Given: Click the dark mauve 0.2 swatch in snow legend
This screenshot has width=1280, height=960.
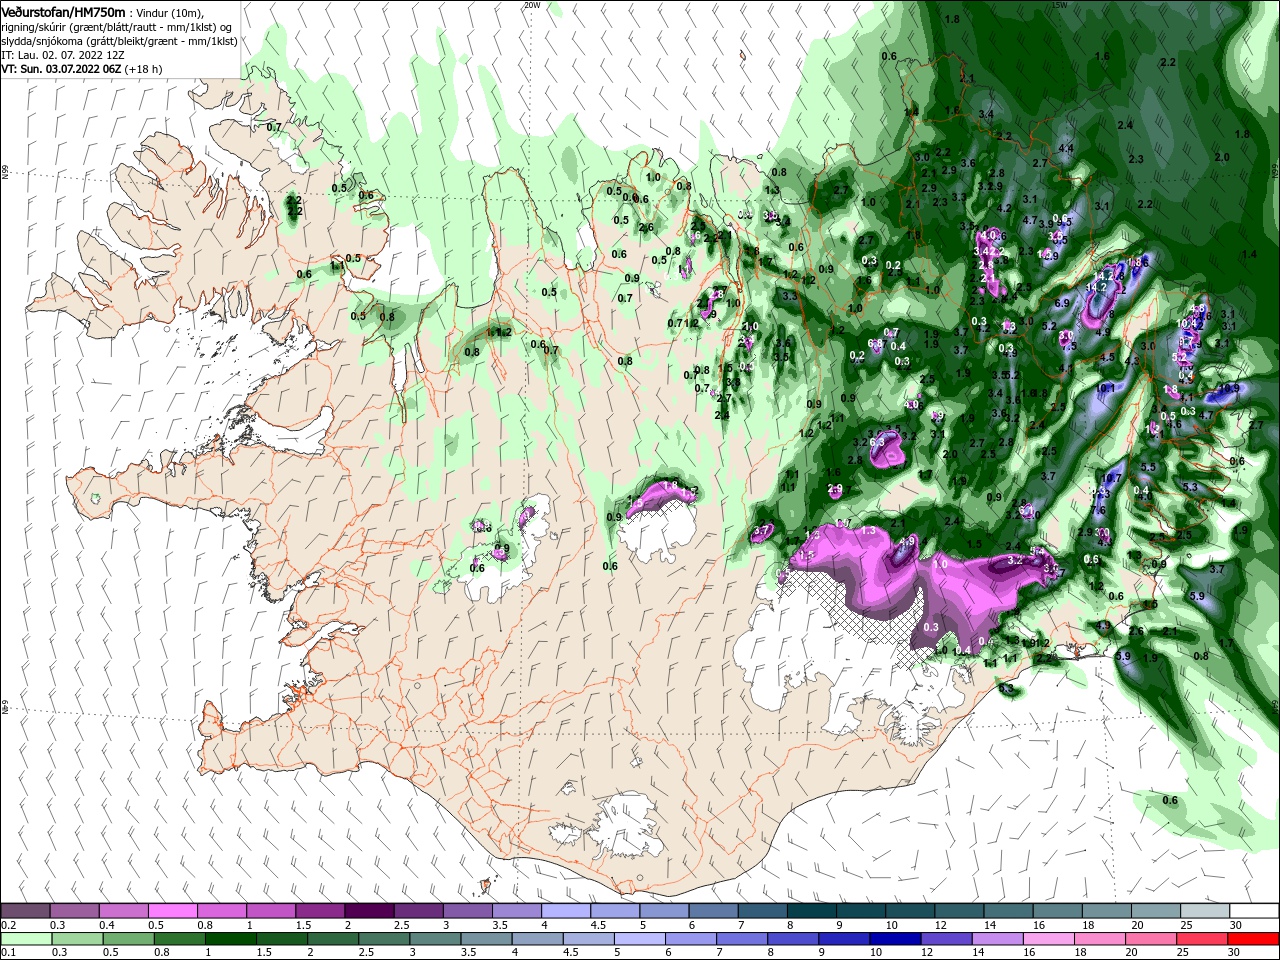Looking at the screenshot, I should click(25, 911).
